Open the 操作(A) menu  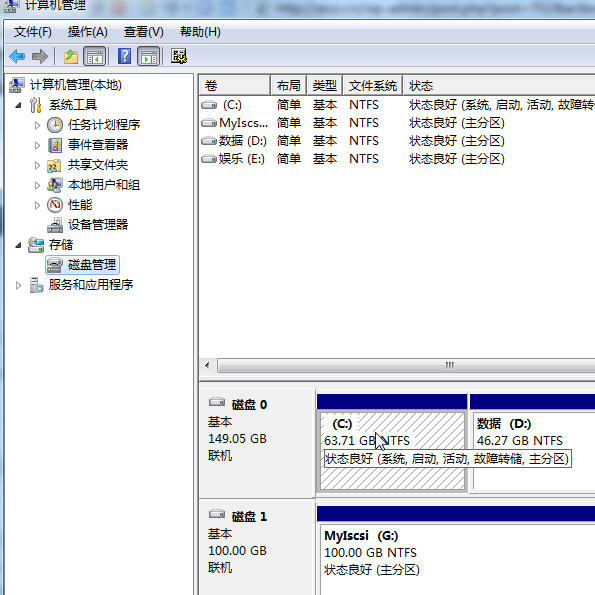(x=87, y=32)
